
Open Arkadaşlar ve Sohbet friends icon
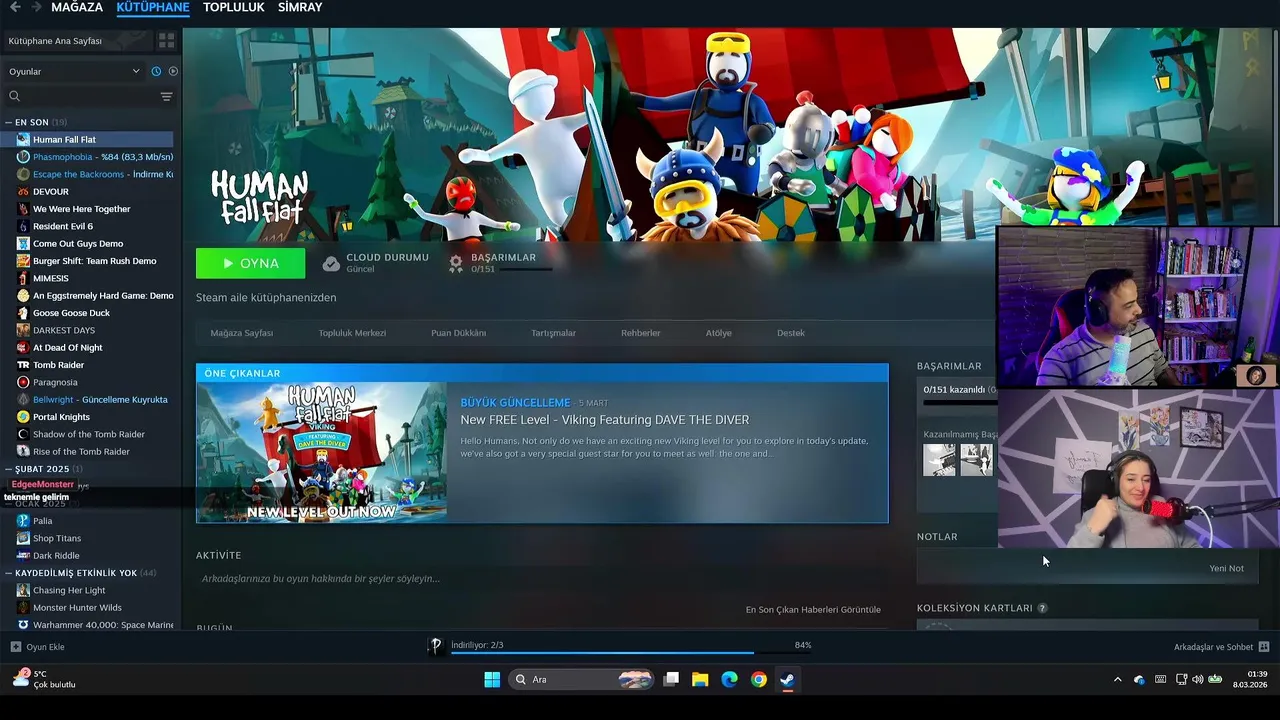coord(1264,647)
